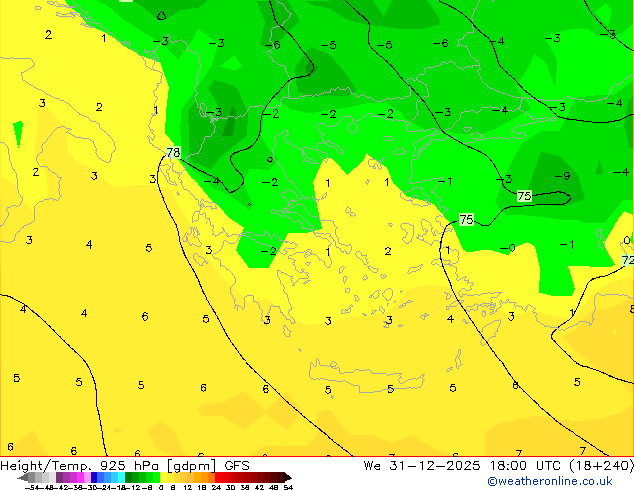Click the 'We' weekday text in the date line
This screenshot has height=490, width=634.
click(372, 466)
